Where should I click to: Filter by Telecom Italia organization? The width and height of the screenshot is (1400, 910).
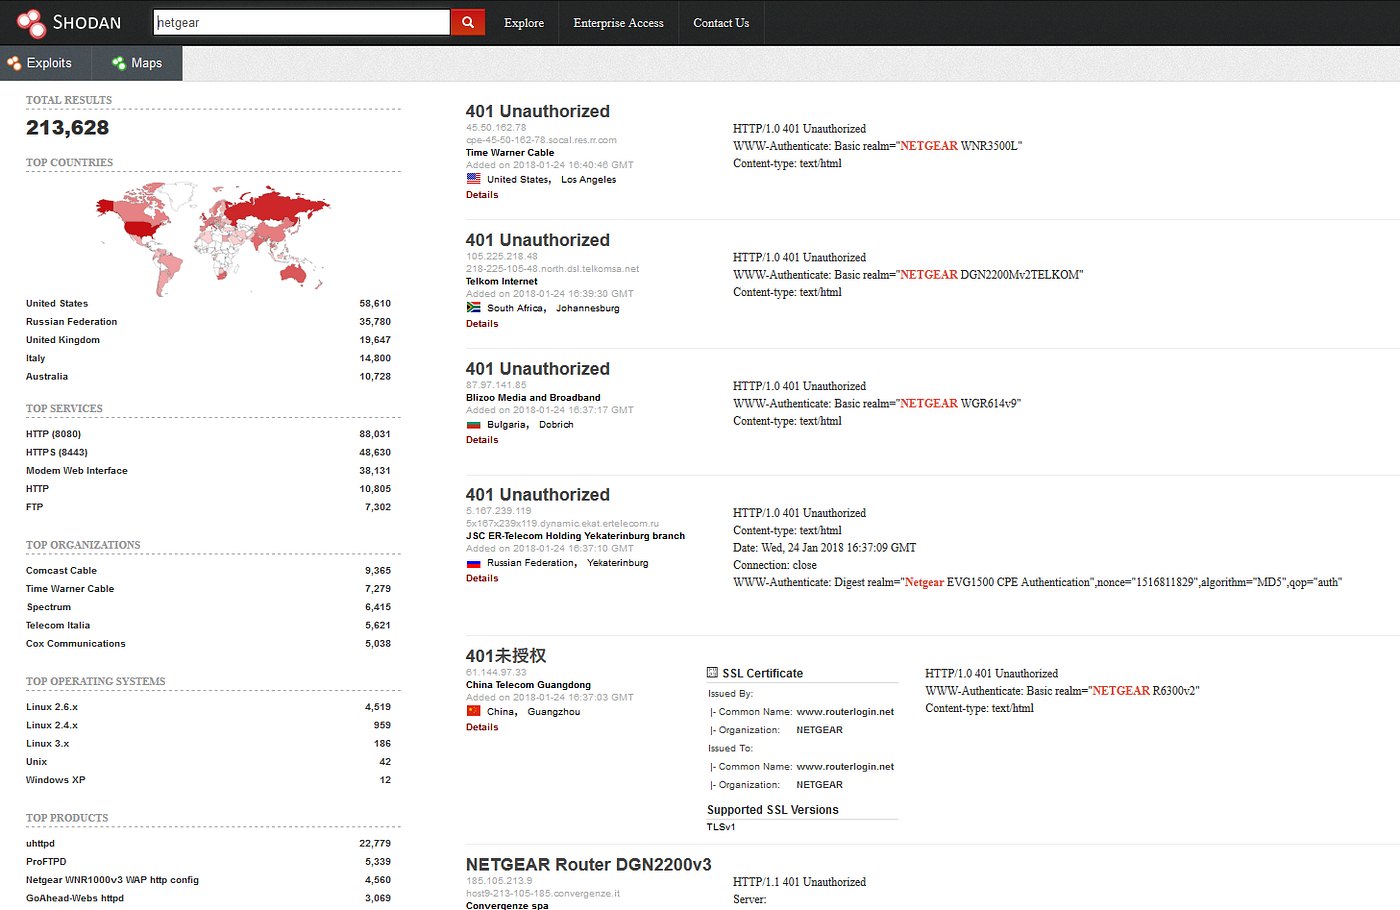[x=58, y=626]
